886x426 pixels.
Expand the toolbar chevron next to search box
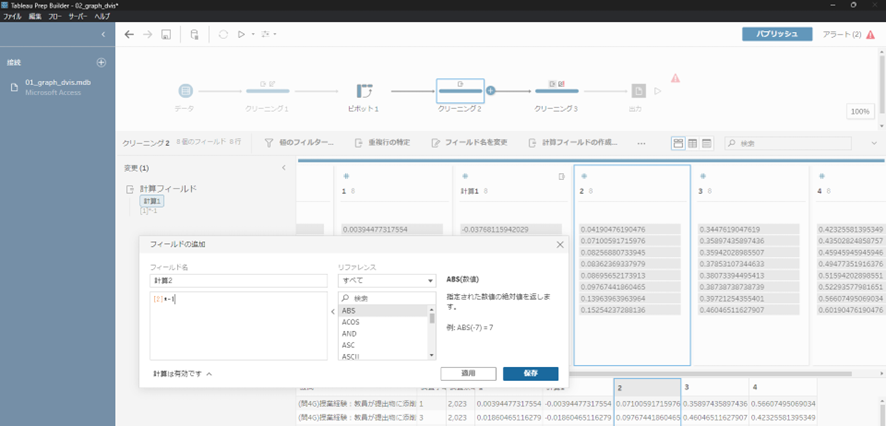point(874,144)
